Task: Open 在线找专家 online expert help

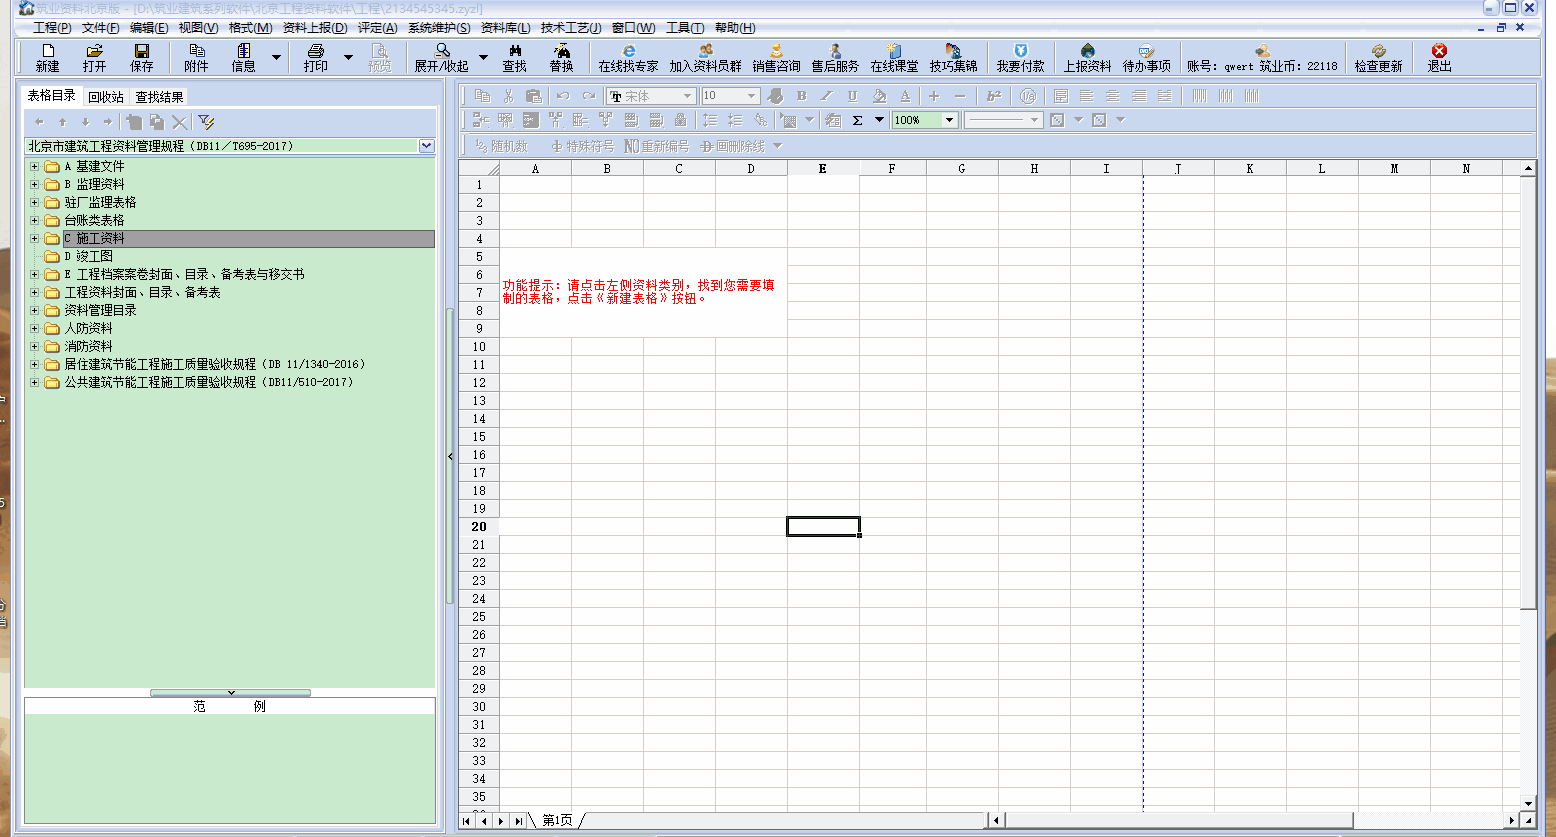Action: pyautogui.click(x=628, y=57)
